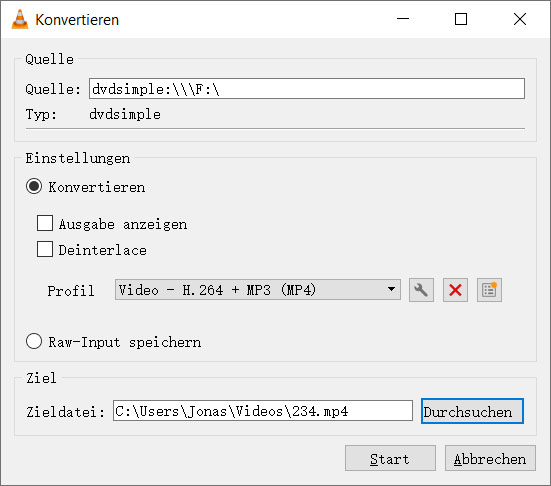Click the 'Profil' label
The width and height of the screenshot is (551, 486).
pyautogui.click(x=71, y=291)
